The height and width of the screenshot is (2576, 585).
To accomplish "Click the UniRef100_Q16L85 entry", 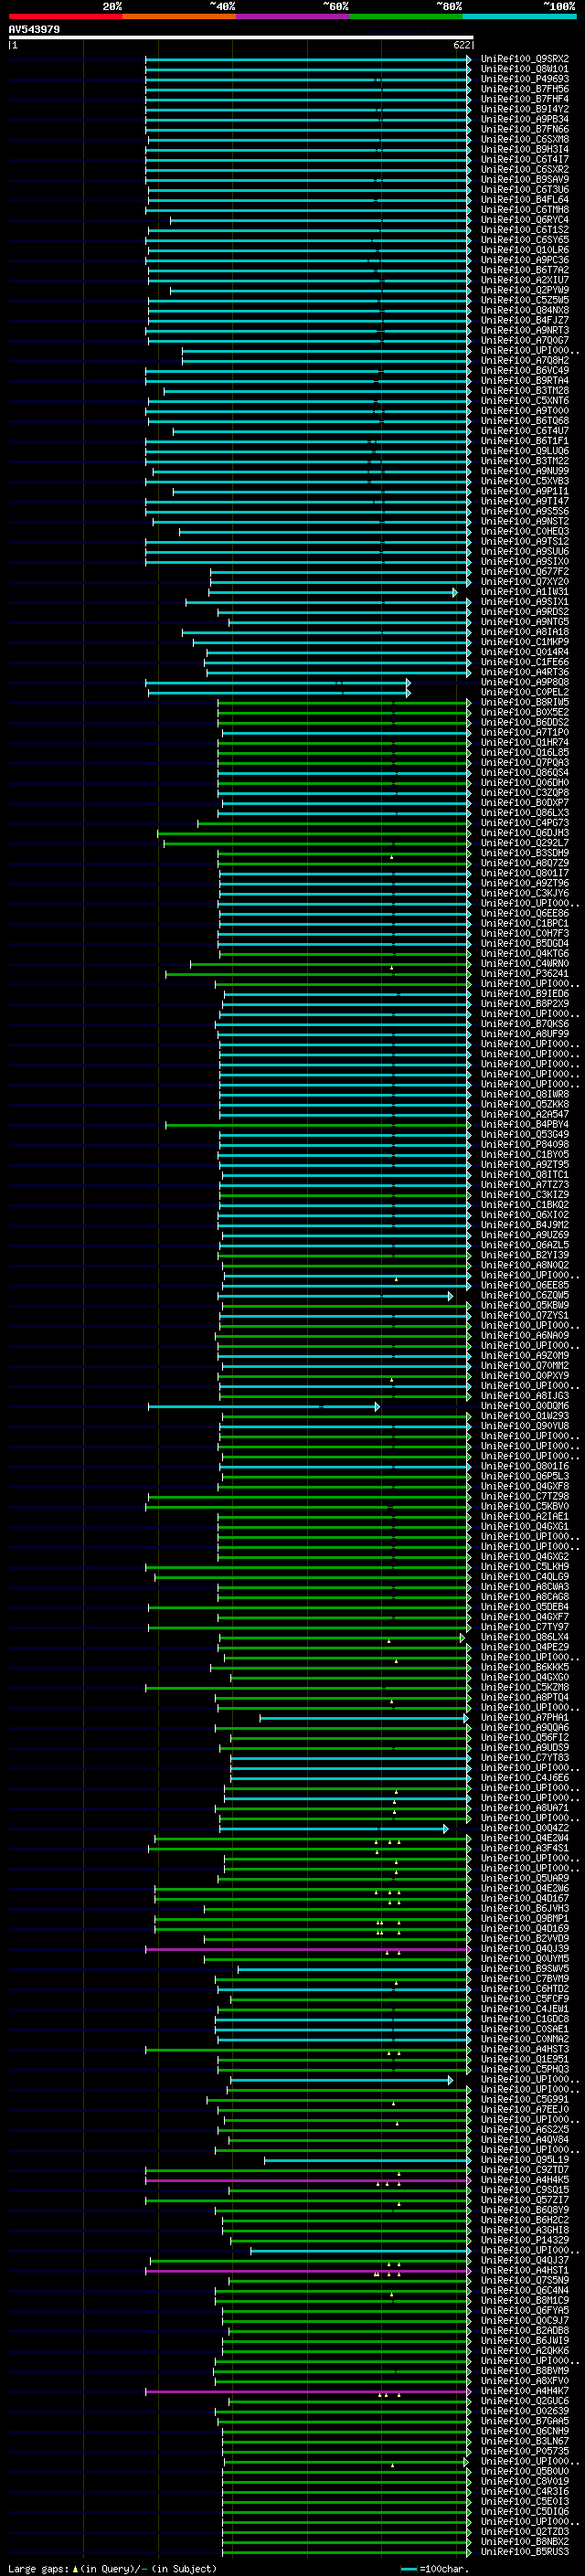I will click(525, 752).
